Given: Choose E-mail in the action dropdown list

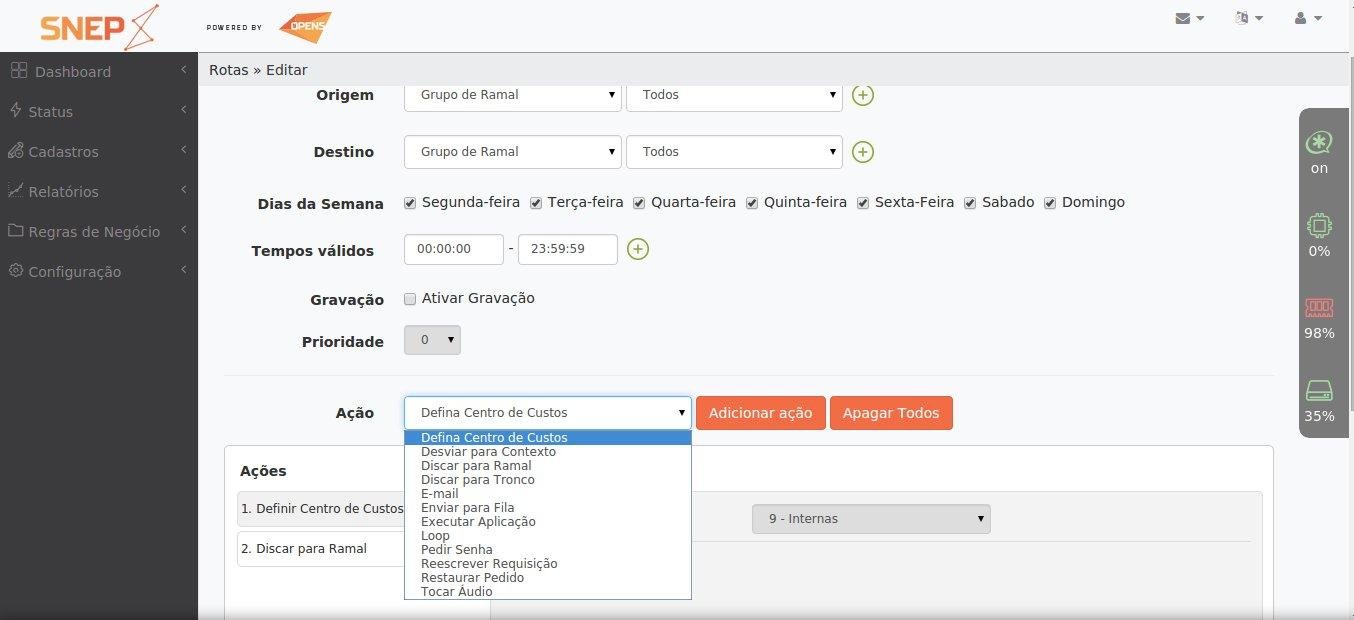Looking at the screenshot, I should pos(439,493).
